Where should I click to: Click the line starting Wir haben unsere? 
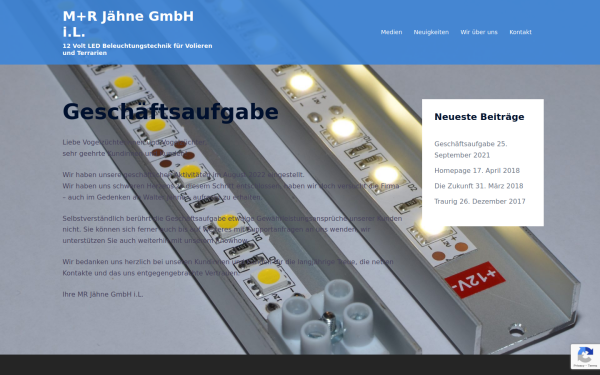183,174
